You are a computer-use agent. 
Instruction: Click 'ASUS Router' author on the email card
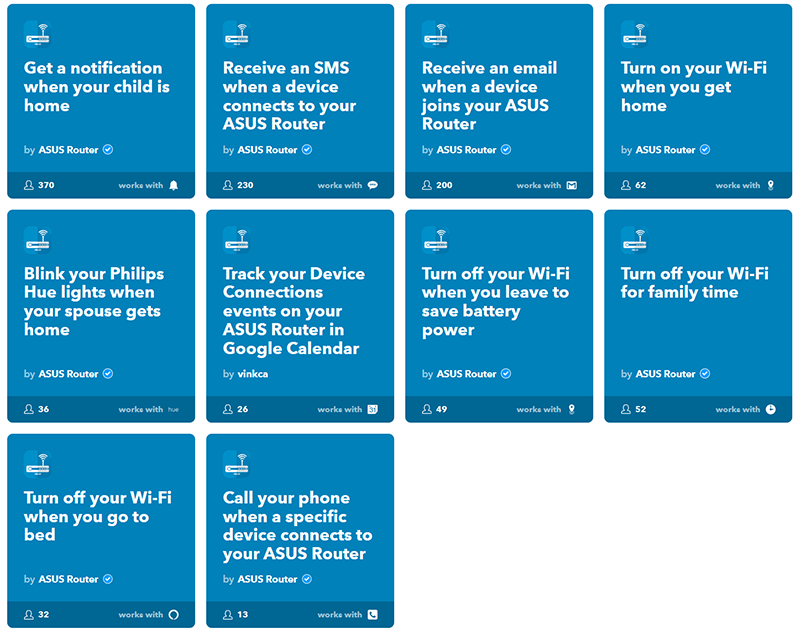click(466, 149)
